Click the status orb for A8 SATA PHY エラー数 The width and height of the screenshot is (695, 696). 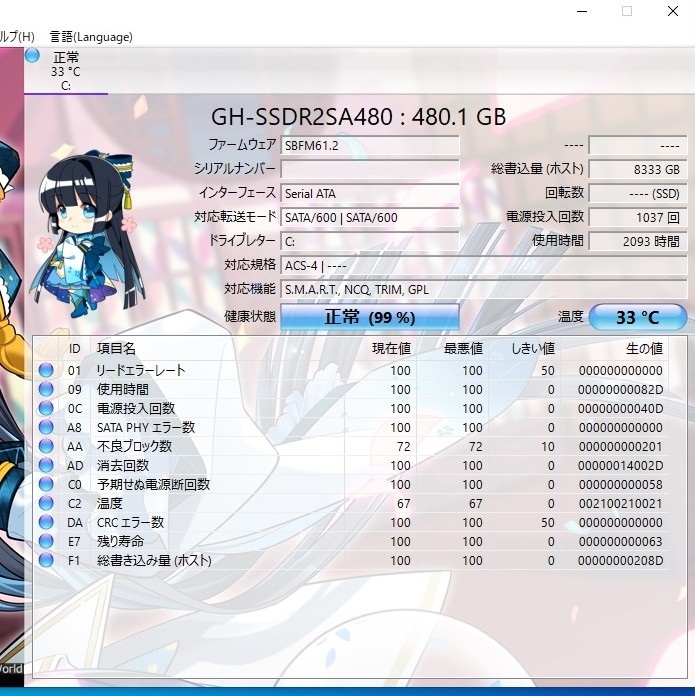pyautogui.click(x=46, y=427)
